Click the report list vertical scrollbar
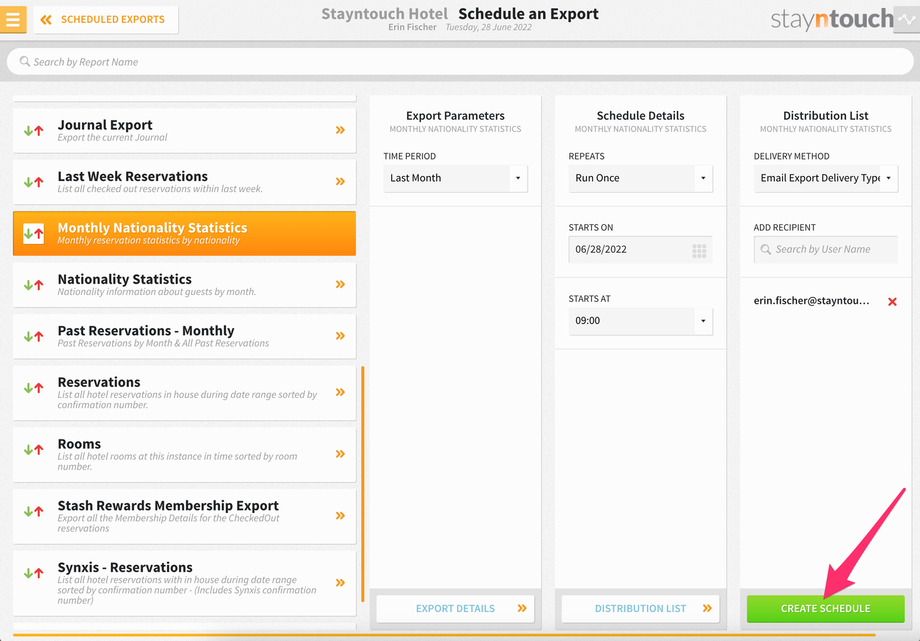Viewport: 920px width, 641px height. [x=363, y=484]
